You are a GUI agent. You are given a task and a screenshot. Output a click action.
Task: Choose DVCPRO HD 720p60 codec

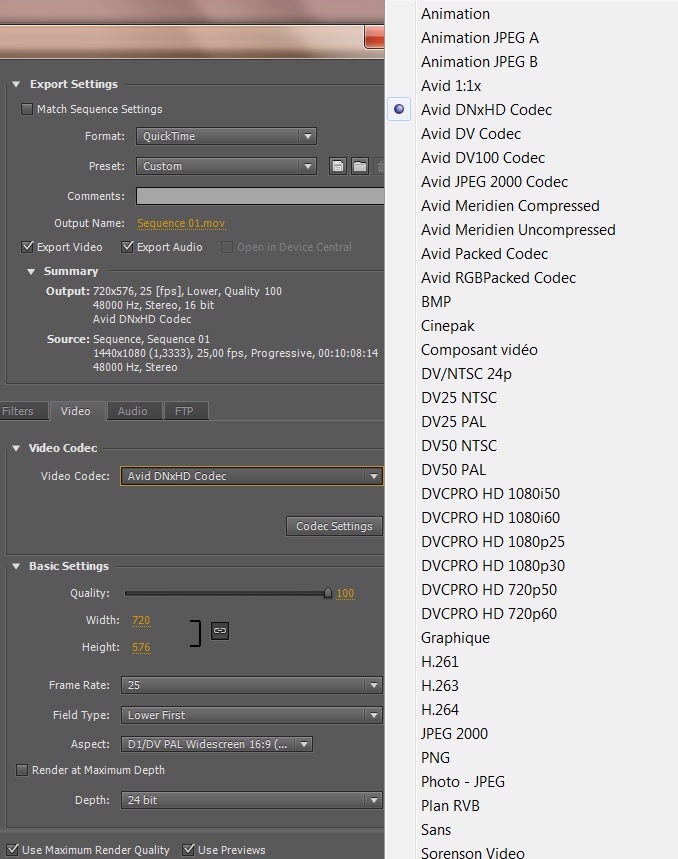(x=489, y=614)
